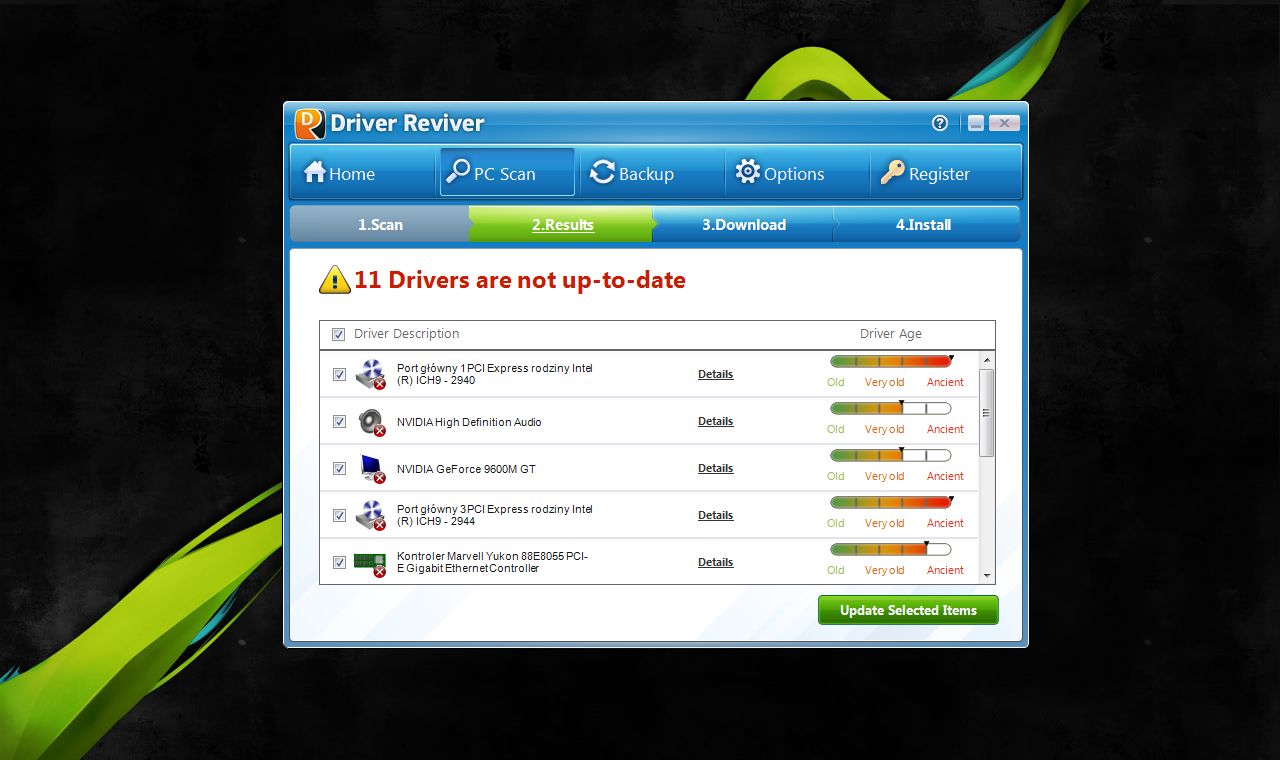The image size is (1280, 760).
Task: Click device icon for ICH9 - 2940 port
Action: (x=371, y=374)
